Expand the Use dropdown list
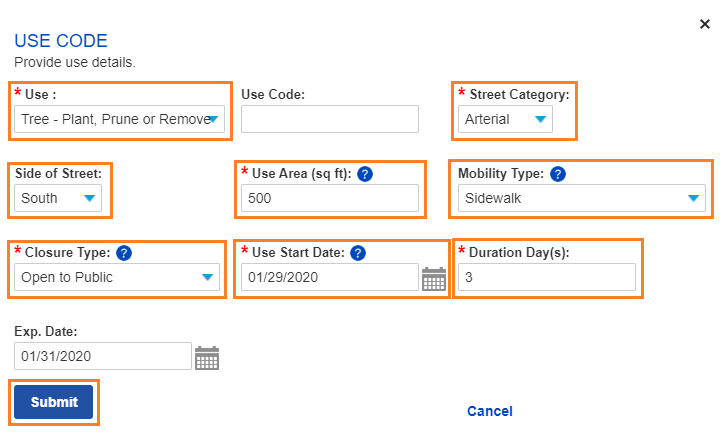728x446 pixels. pos(119,119)
